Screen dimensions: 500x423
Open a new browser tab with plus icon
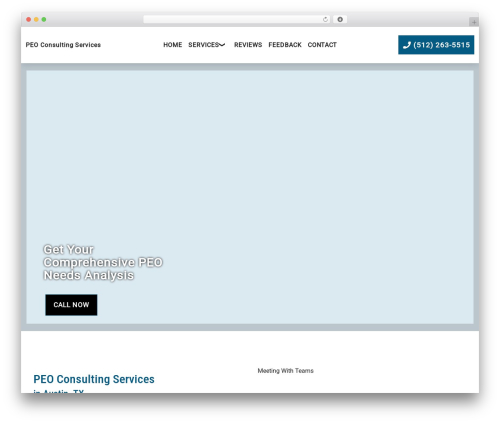[474, 22]
